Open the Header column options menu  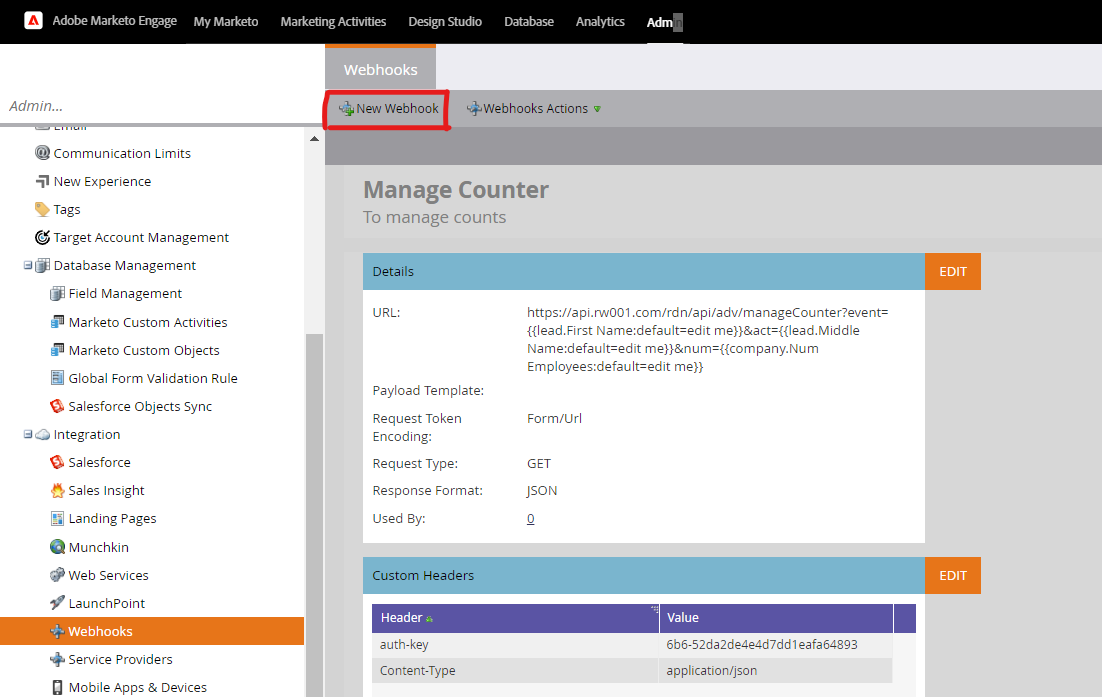point(654,609)
